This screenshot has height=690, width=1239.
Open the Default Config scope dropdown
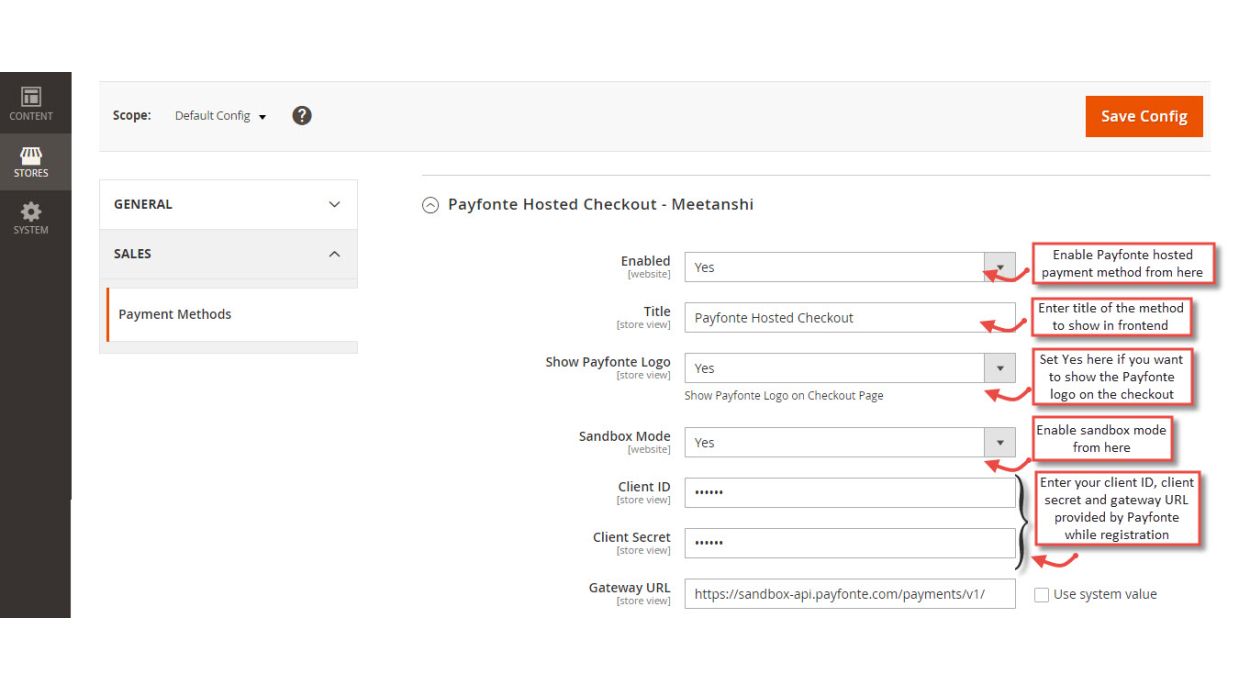coord(220,116)
